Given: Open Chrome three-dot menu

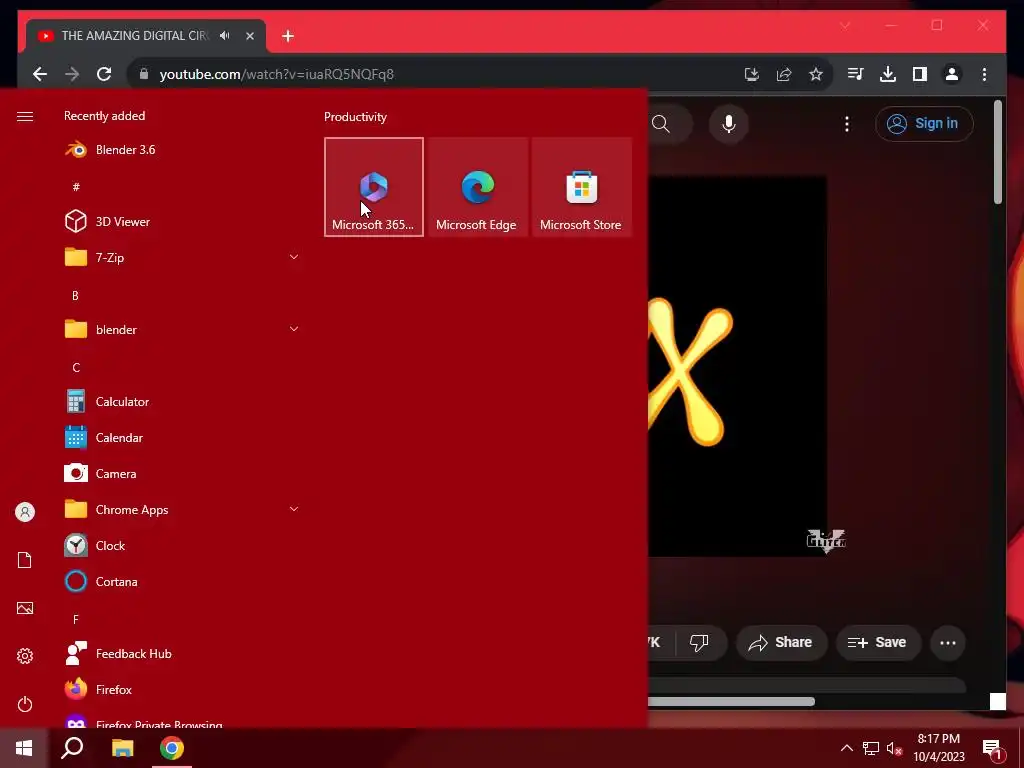Looking at the screenshot, I should pyautogui.click(x=984, y=74).
